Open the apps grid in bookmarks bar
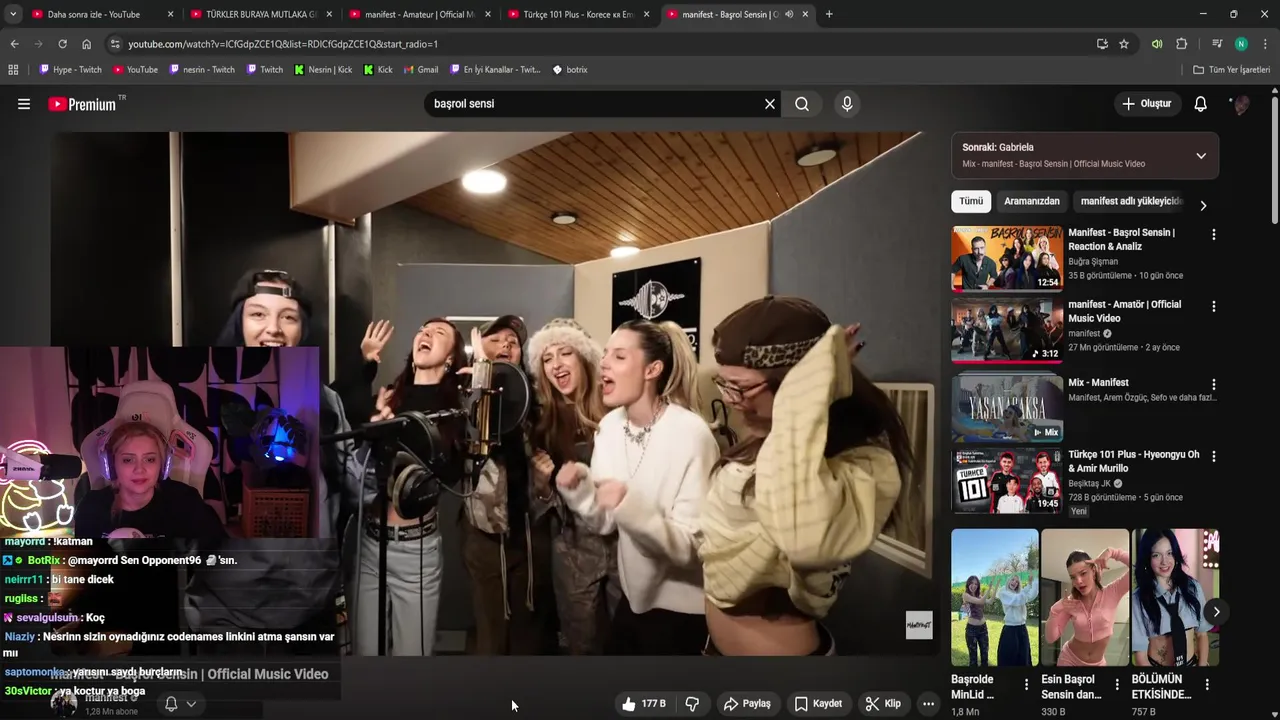Viewport: 1280px width, 720px height. pyautogui.click(x=13, y=70)
